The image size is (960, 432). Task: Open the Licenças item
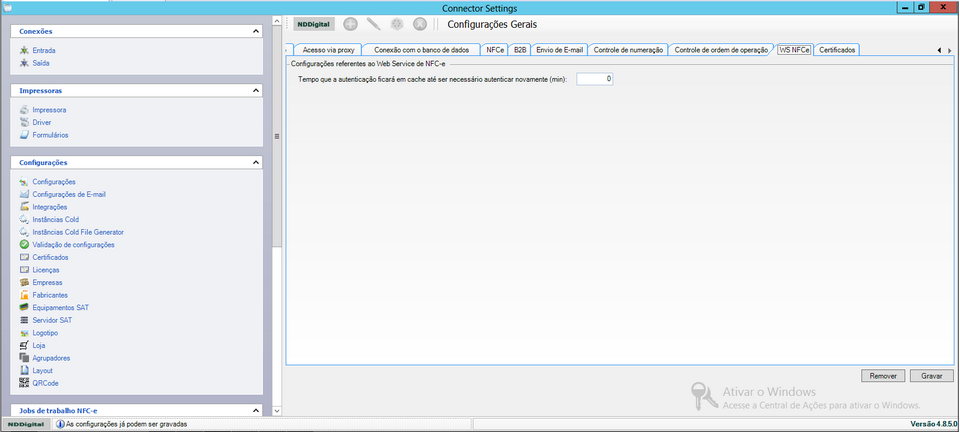click(x=46, y=270)
